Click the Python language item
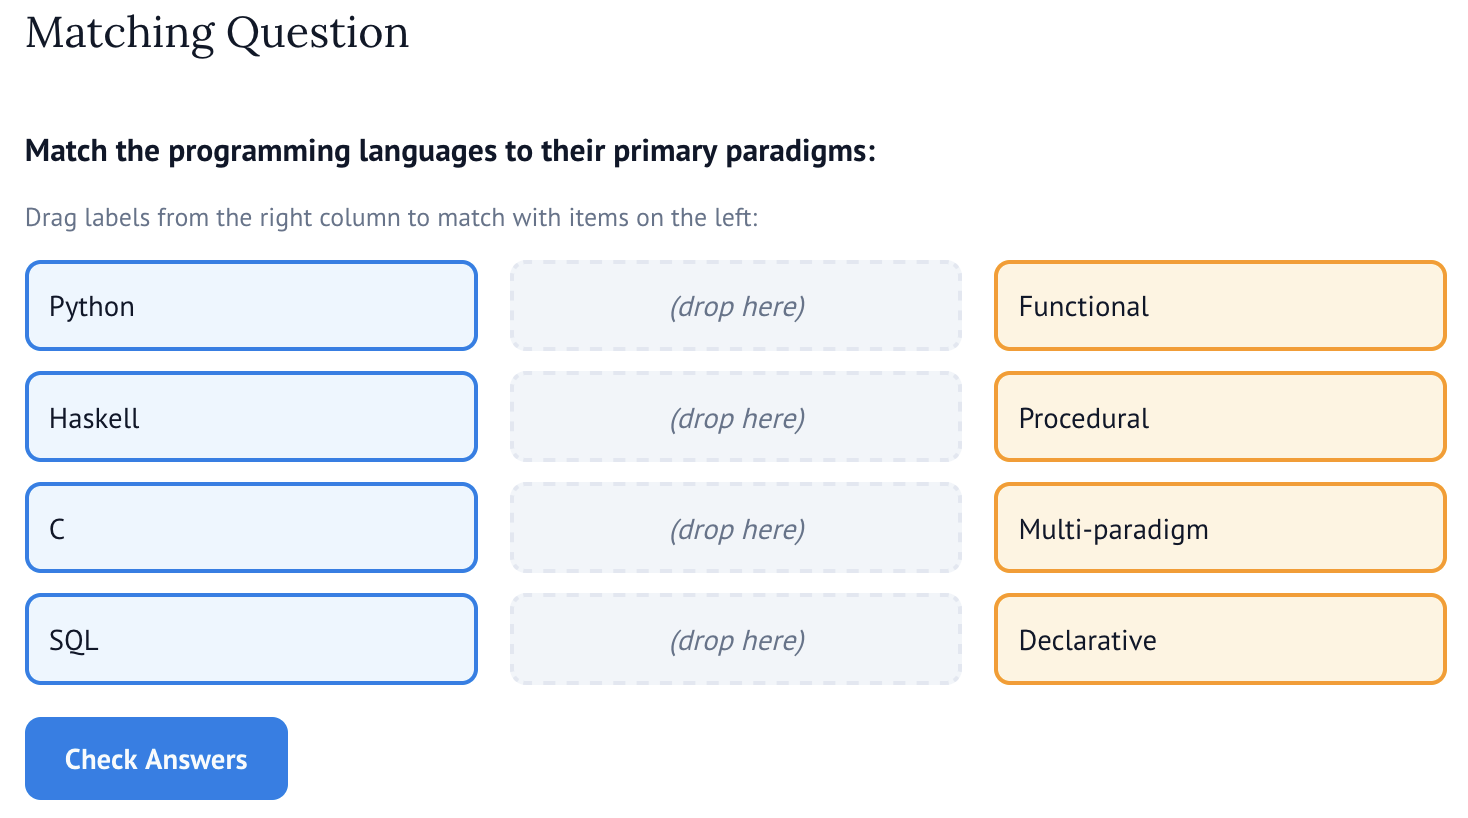This screenshot has height=818, width=1468. 251,306
